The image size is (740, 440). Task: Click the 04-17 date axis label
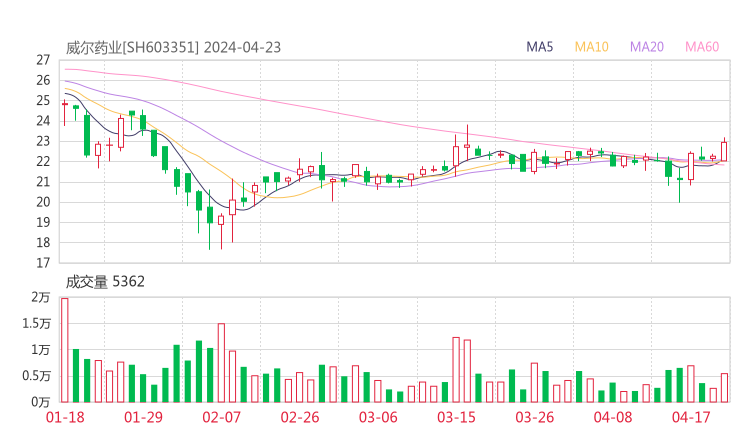(691, 417)
